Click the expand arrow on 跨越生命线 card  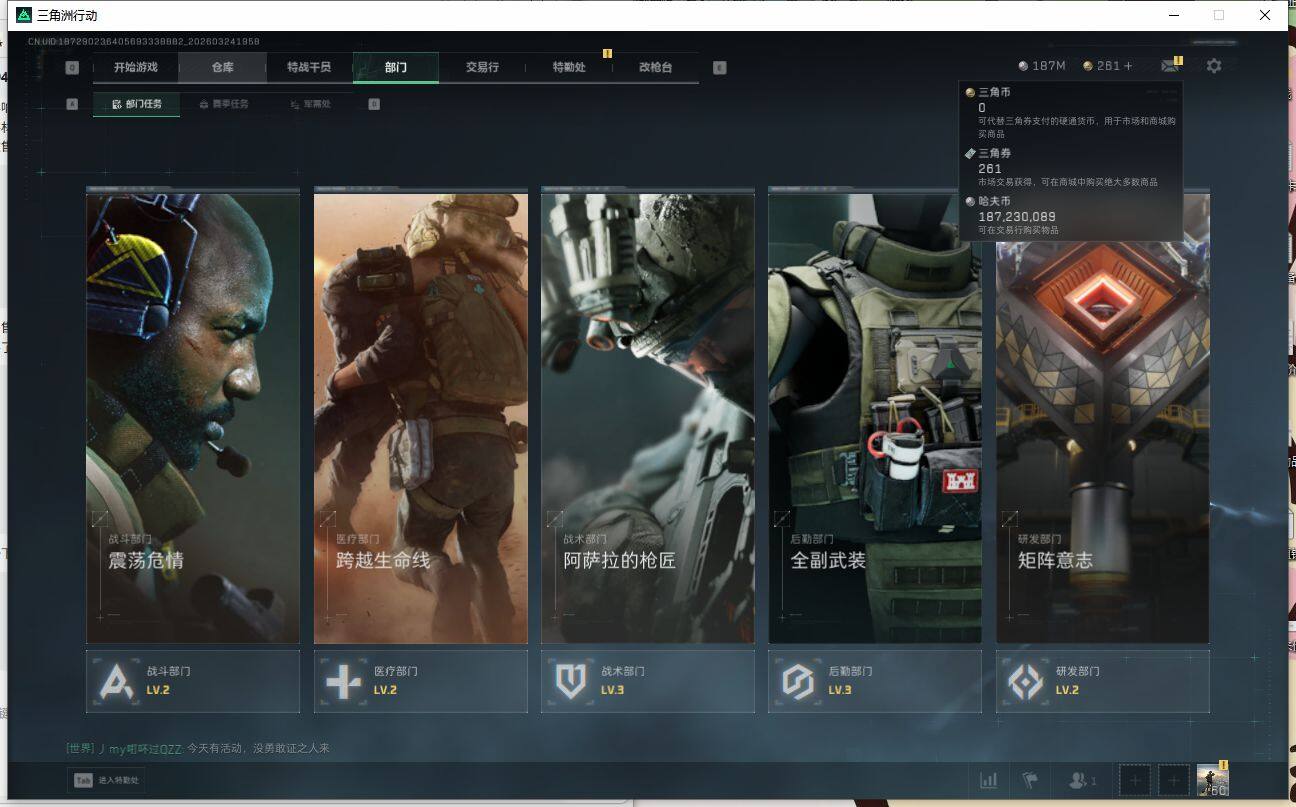click(x=327, y=518)
